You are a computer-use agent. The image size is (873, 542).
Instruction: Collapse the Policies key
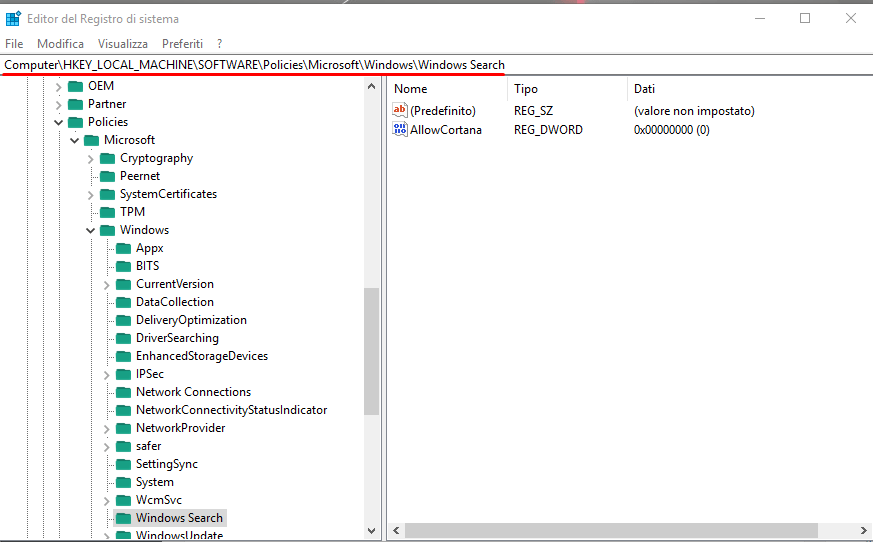pyautogui.click(x=58, y=123)
